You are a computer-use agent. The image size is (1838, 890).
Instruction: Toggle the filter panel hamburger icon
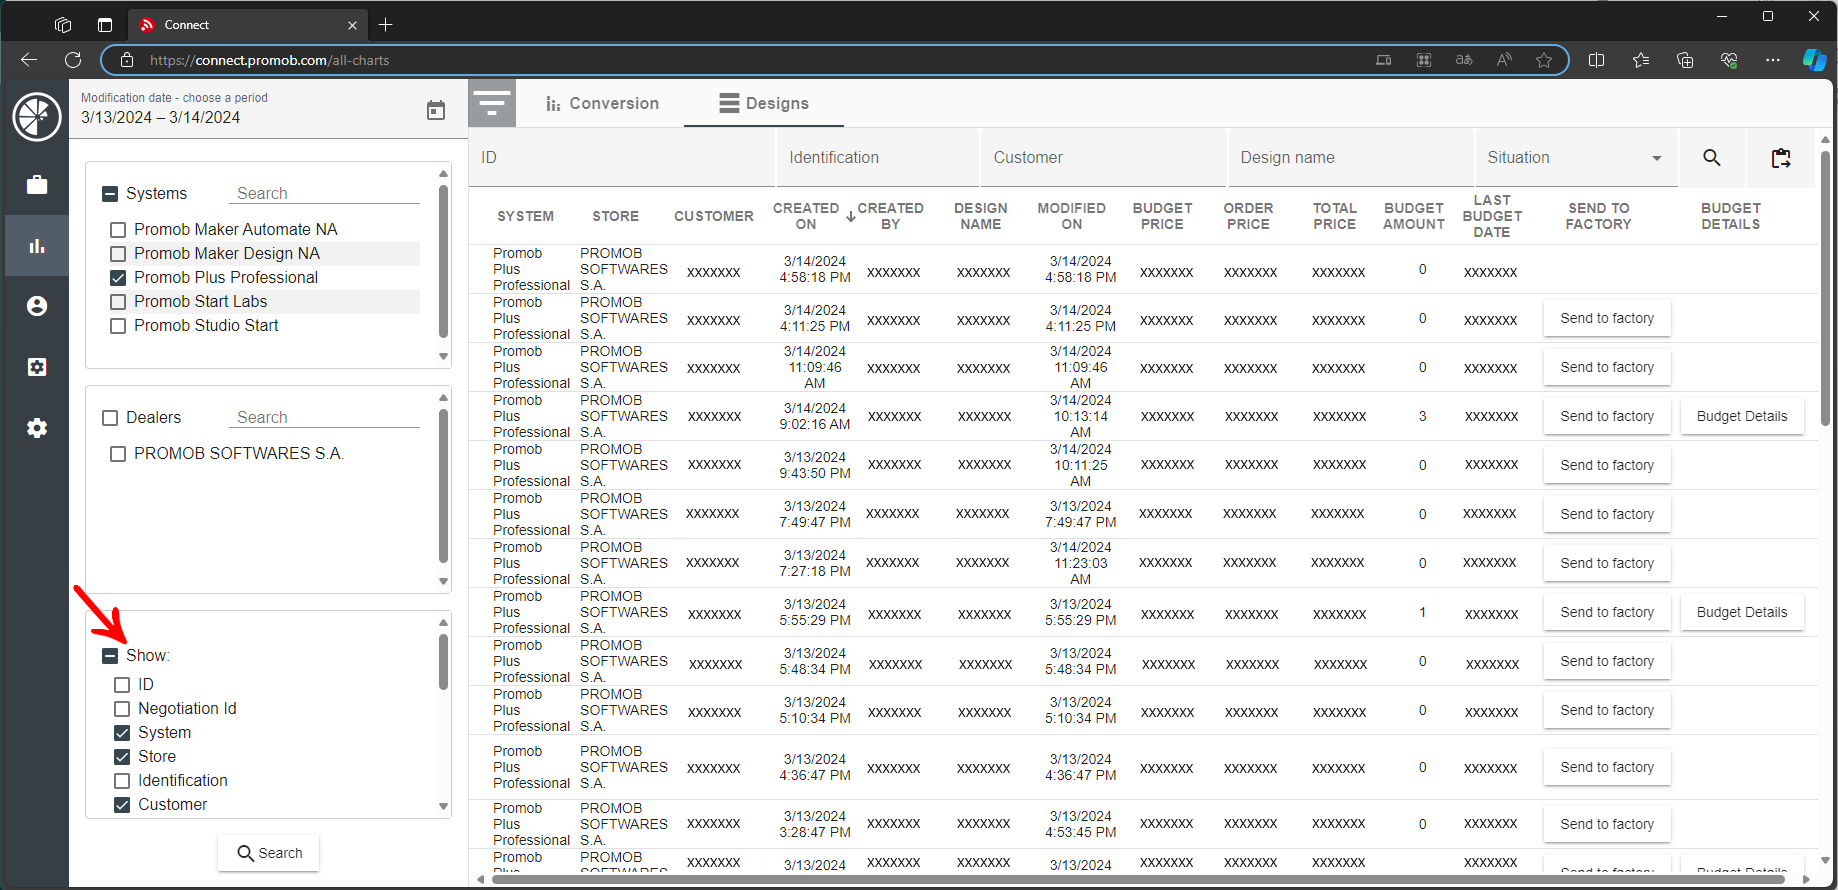(x=492, y=103)
